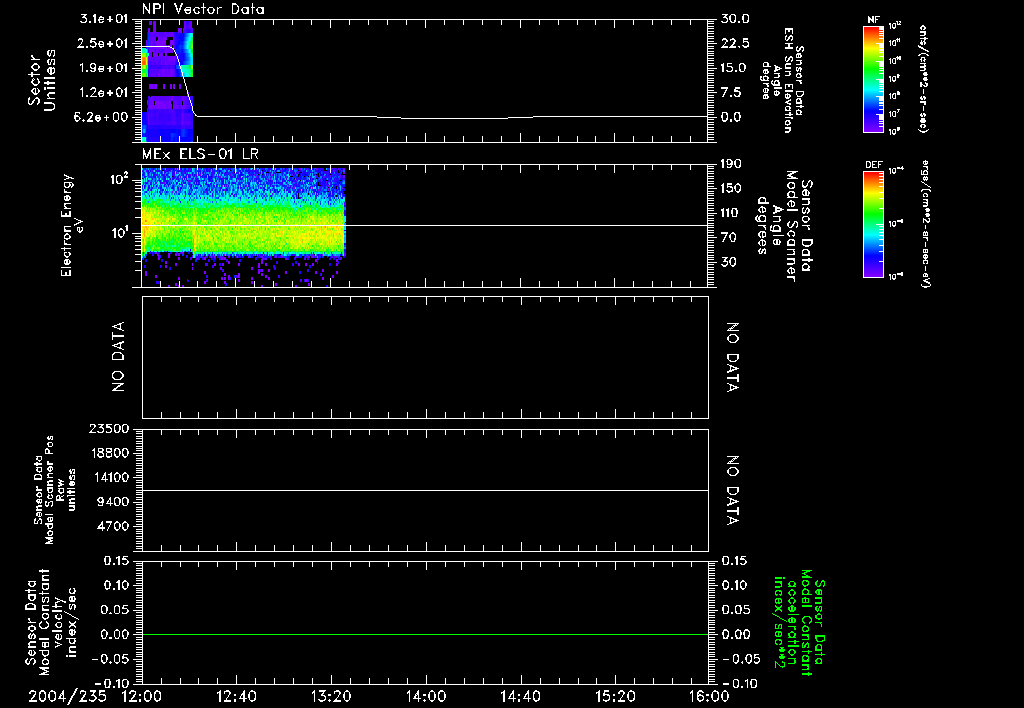Click the ELS electron energy spectrogram

(x=244, y=226)
